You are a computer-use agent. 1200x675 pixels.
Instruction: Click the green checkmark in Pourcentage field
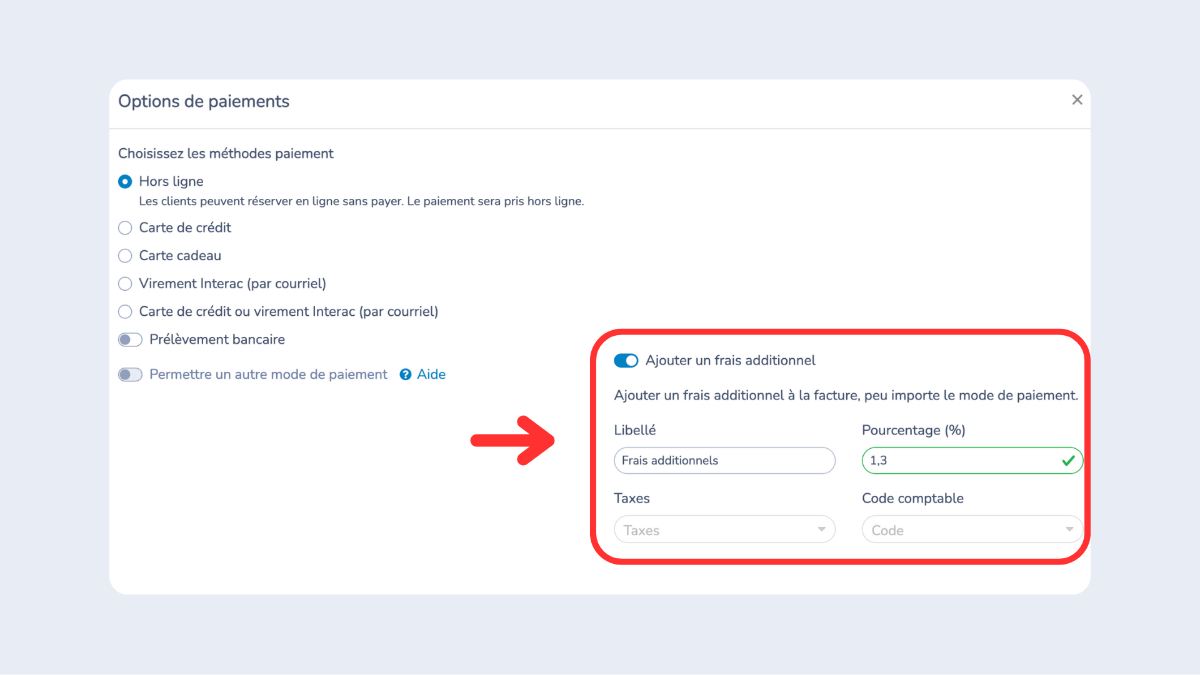1068,461
